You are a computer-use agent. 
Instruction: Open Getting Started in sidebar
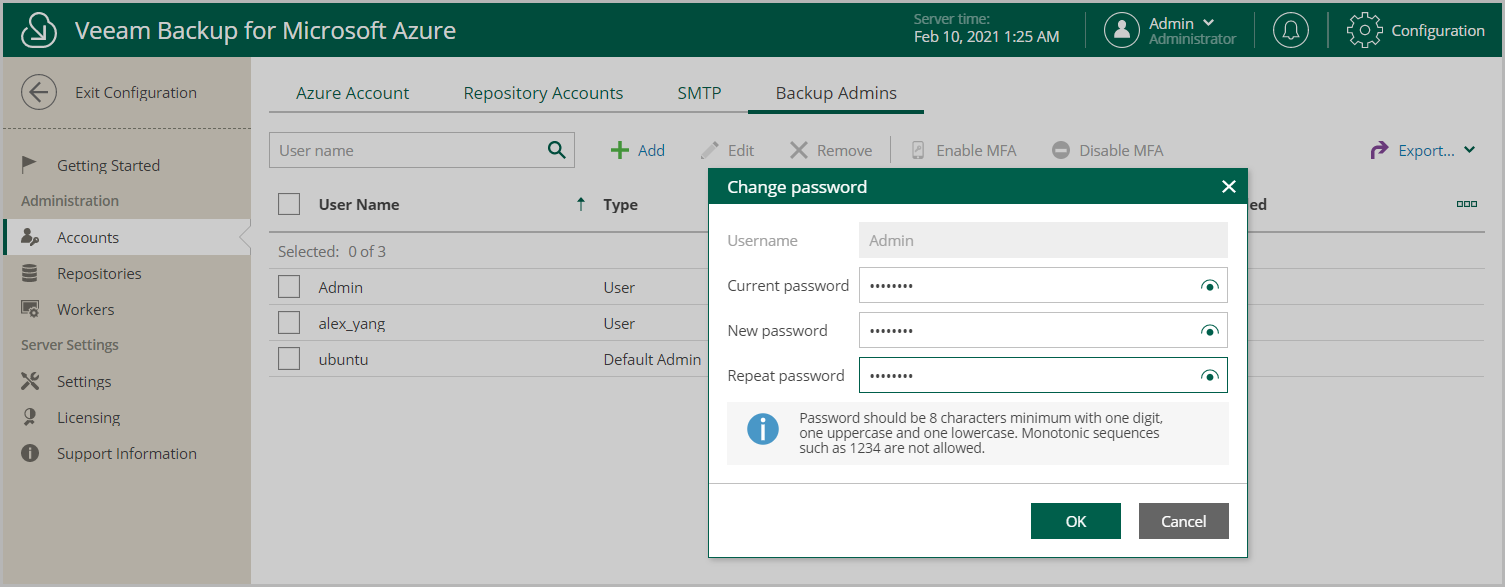tap(108, 165)
